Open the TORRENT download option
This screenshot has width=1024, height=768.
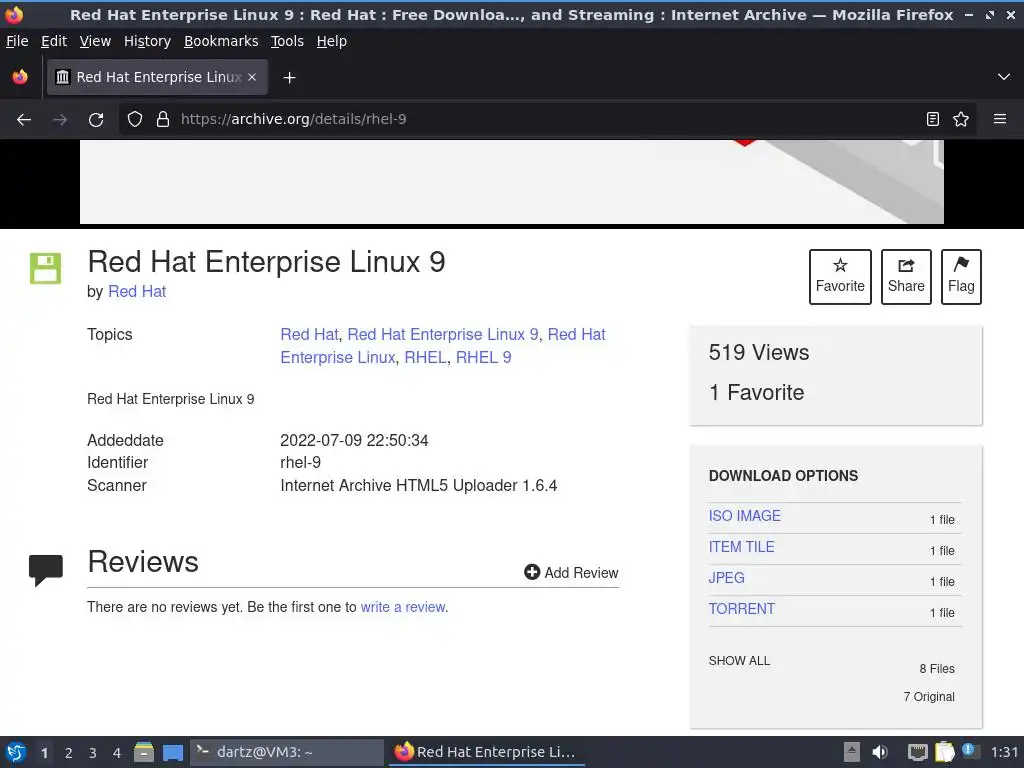[742, 609]
